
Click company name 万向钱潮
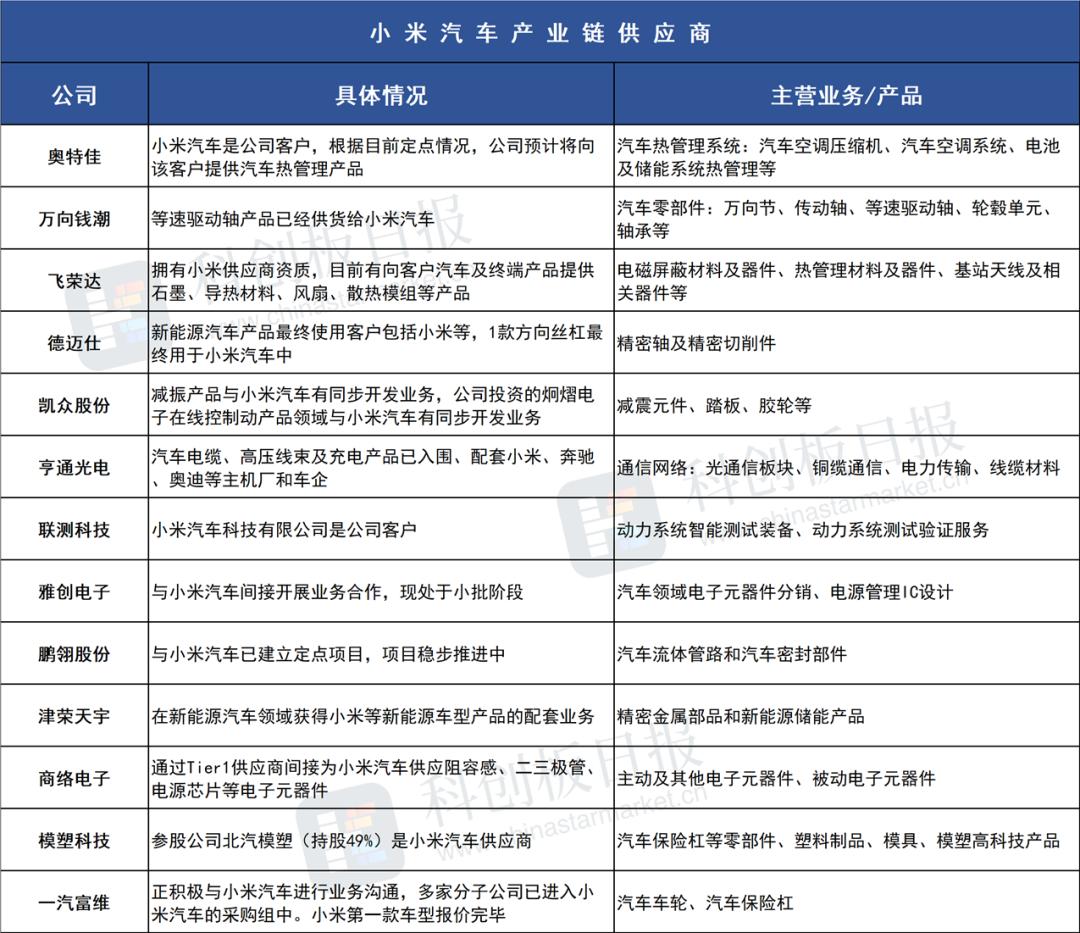(74, 219)
